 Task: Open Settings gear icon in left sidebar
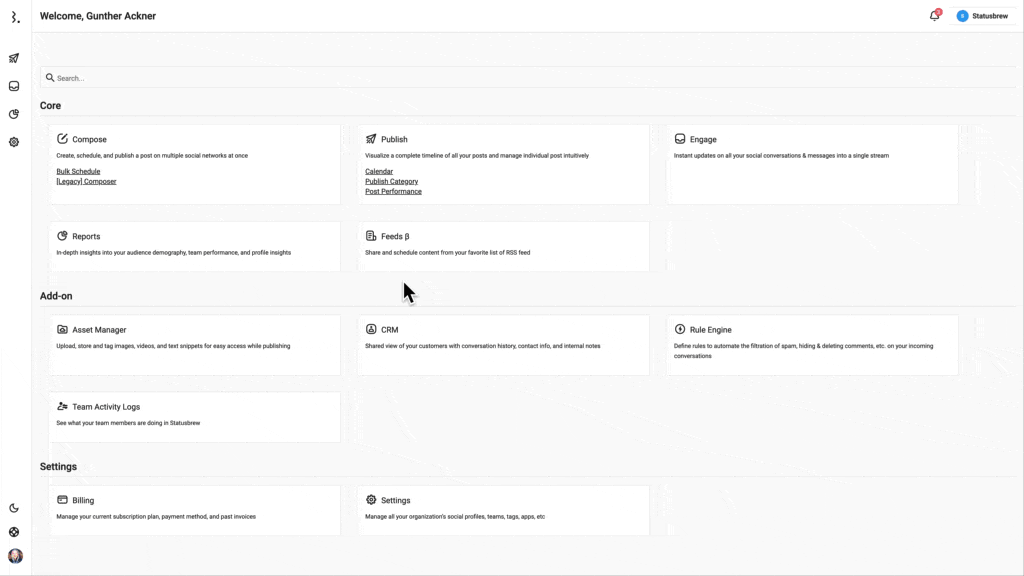tap(14, 142)
